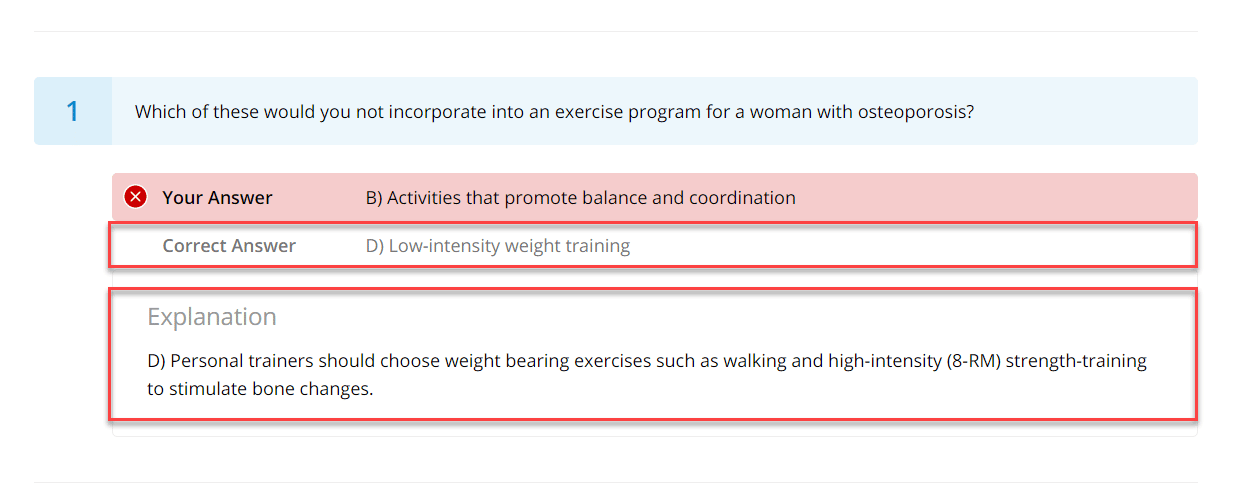Click the 'Correct Answer' label

pyautogui.click(x=229, y=245)
